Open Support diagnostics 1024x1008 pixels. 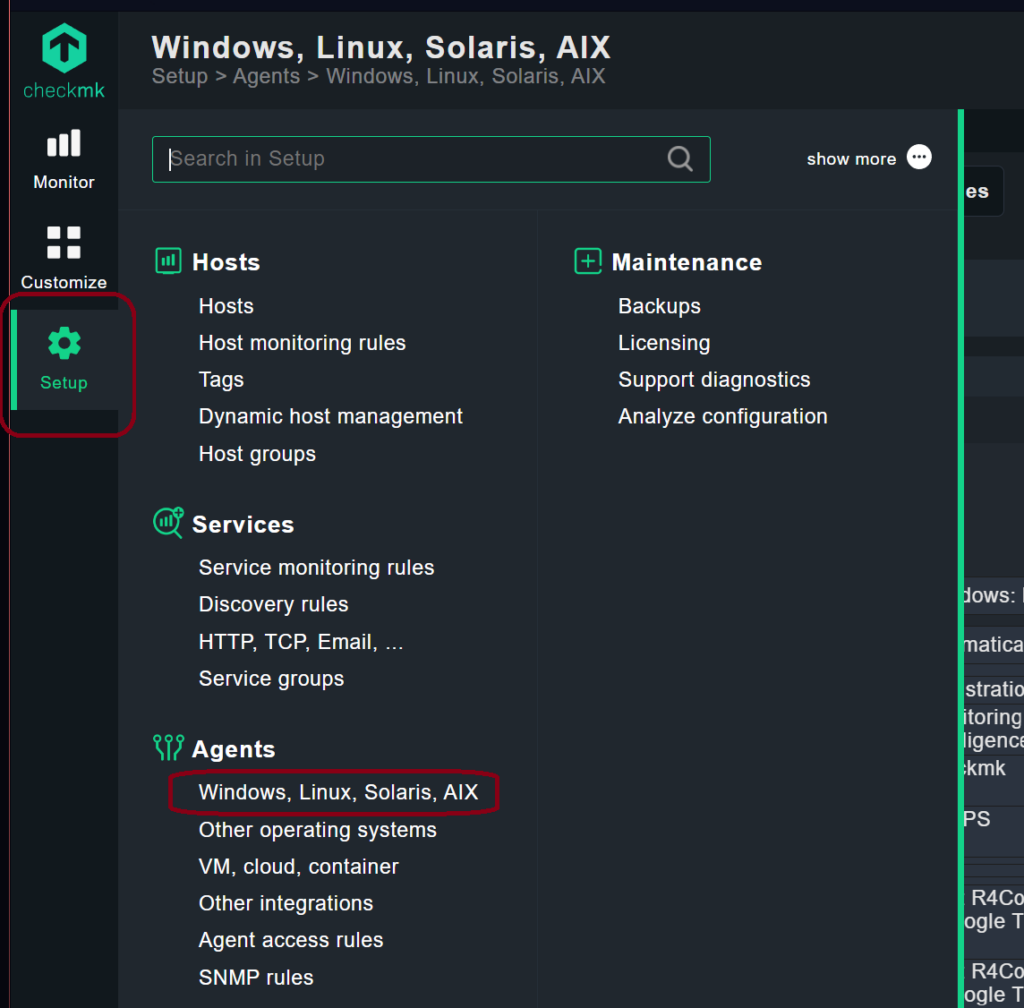tap(714, 380)
